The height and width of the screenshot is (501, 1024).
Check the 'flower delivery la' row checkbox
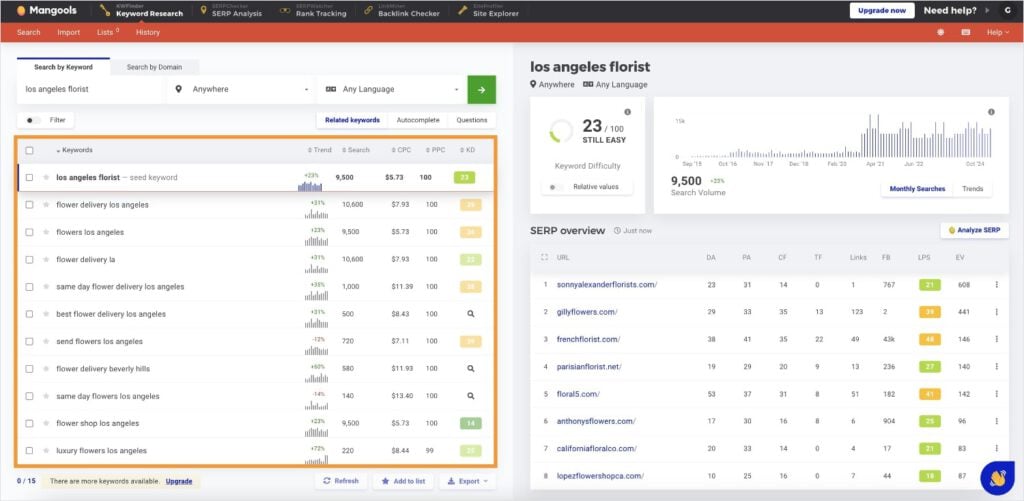pos(29,259)
